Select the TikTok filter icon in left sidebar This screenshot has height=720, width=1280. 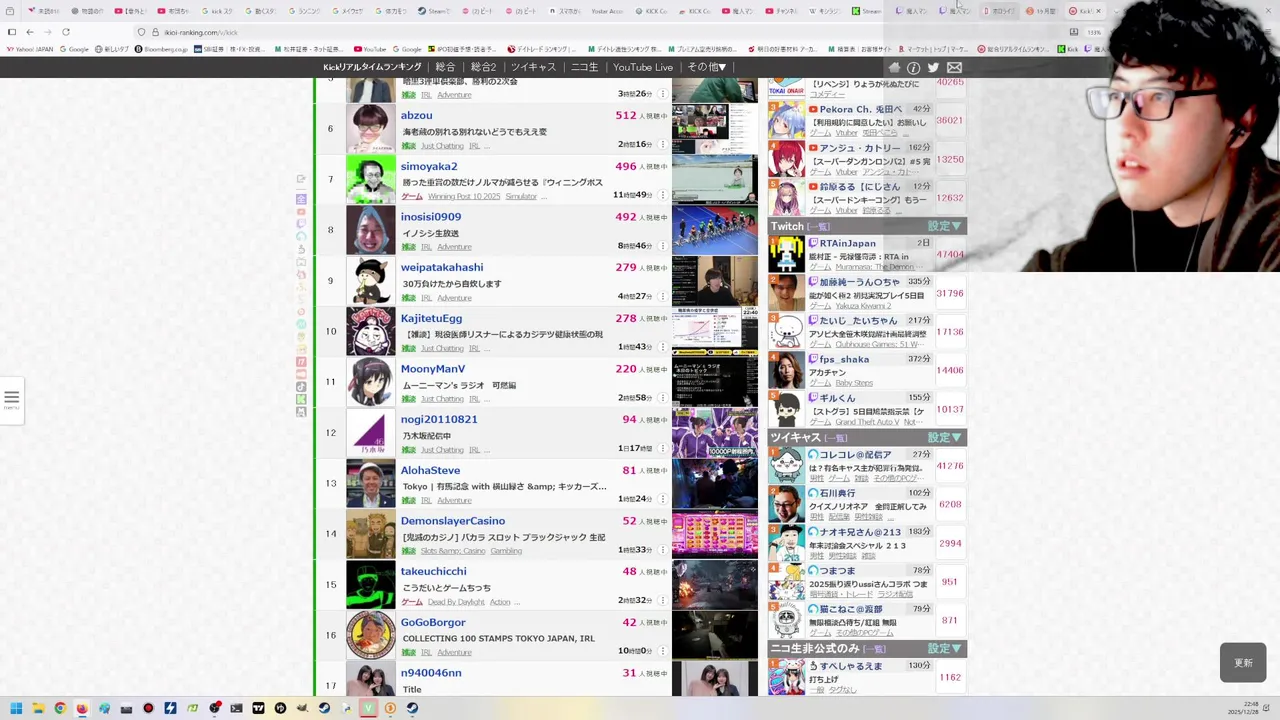(301, 386)
